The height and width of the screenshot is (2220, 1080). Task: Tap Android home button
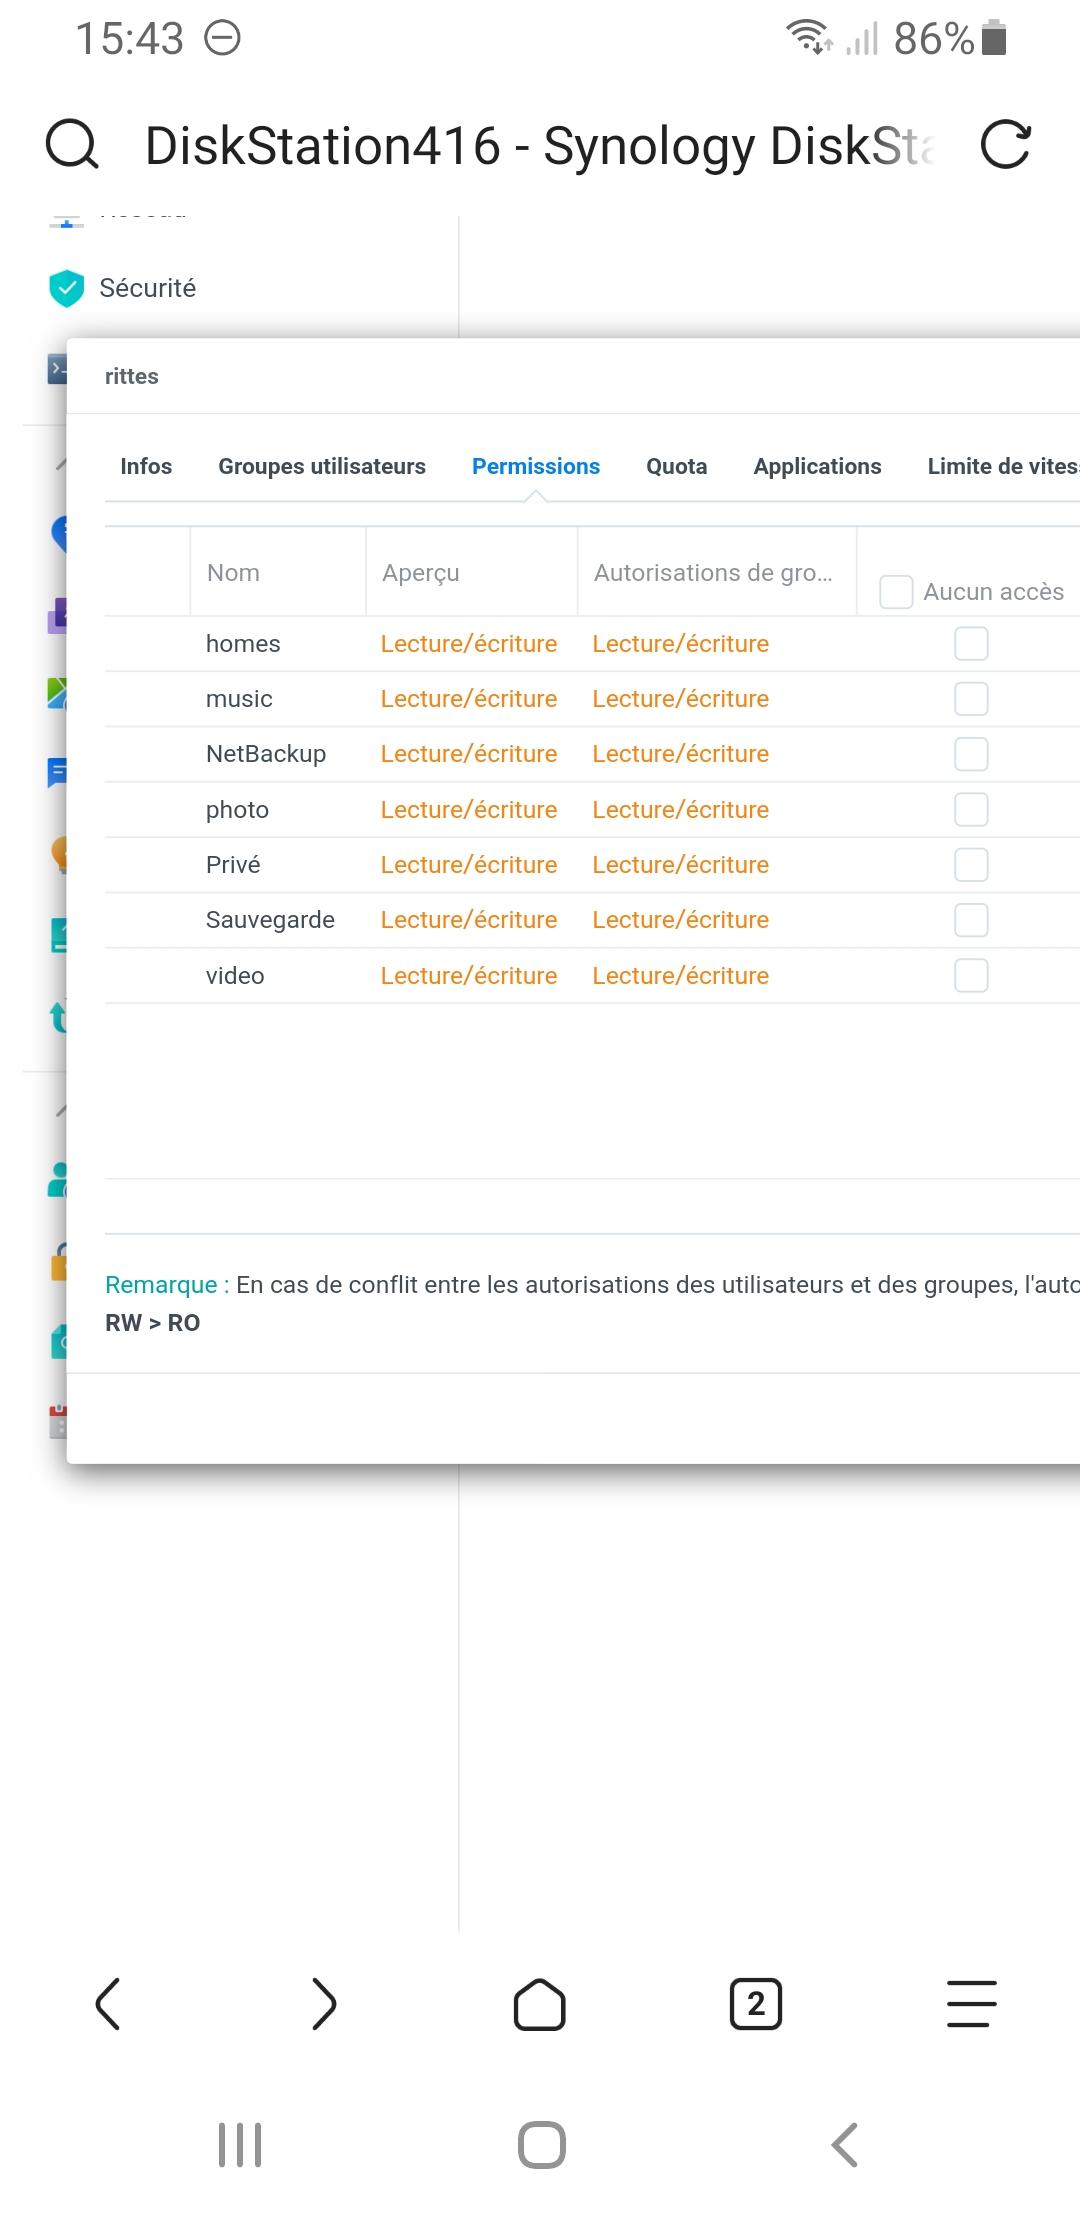[x=542, y=2145]
